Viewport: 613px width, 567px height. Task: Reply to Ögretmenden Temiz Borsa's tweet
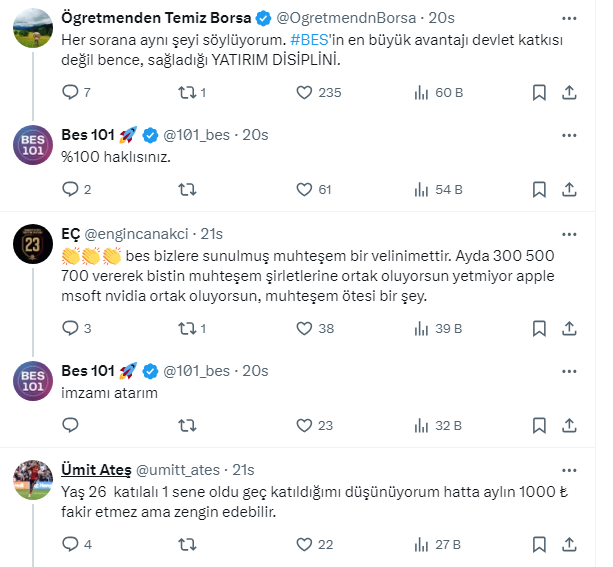coord(70,92)
